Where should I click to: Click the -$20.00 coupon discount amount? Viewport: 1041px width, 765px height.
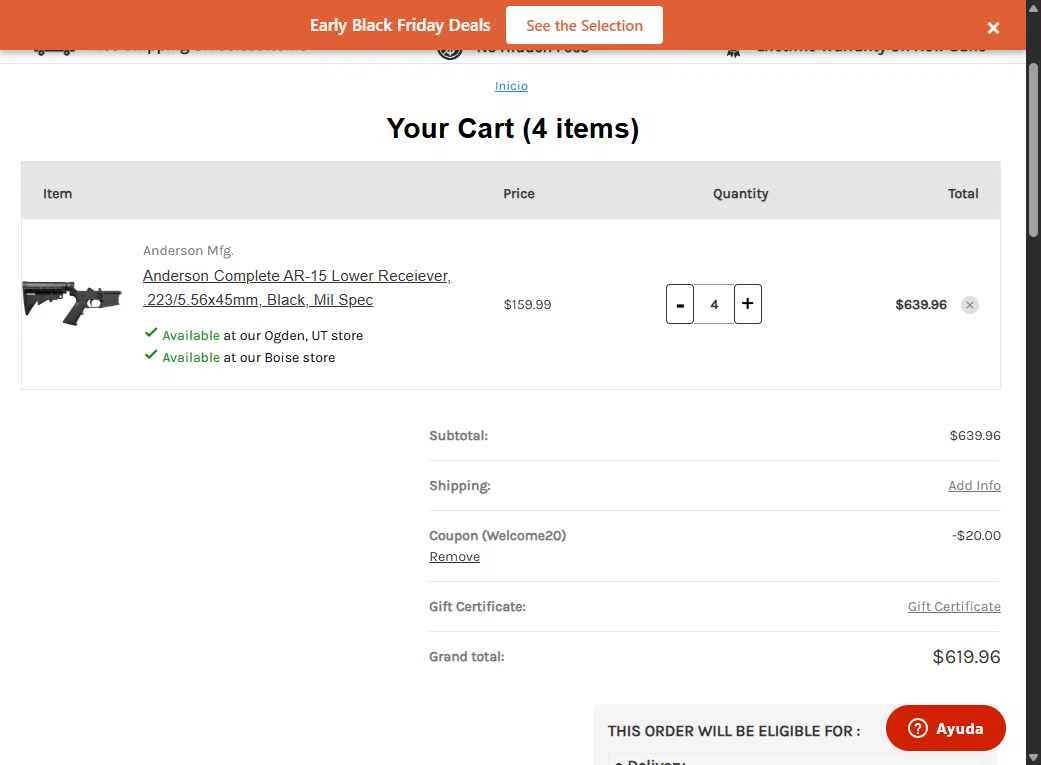(x=976, y=535)
